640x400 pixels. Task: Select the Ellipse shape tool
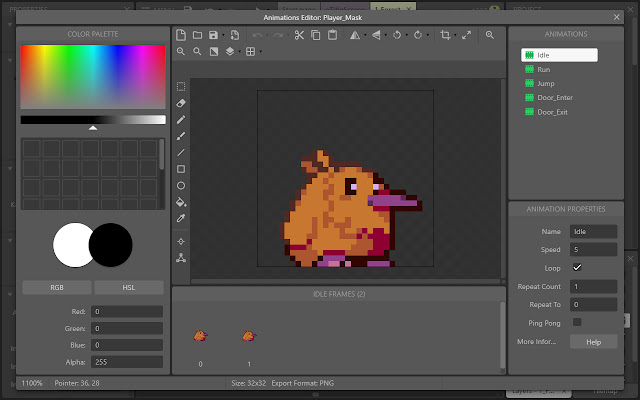[181, 186]
